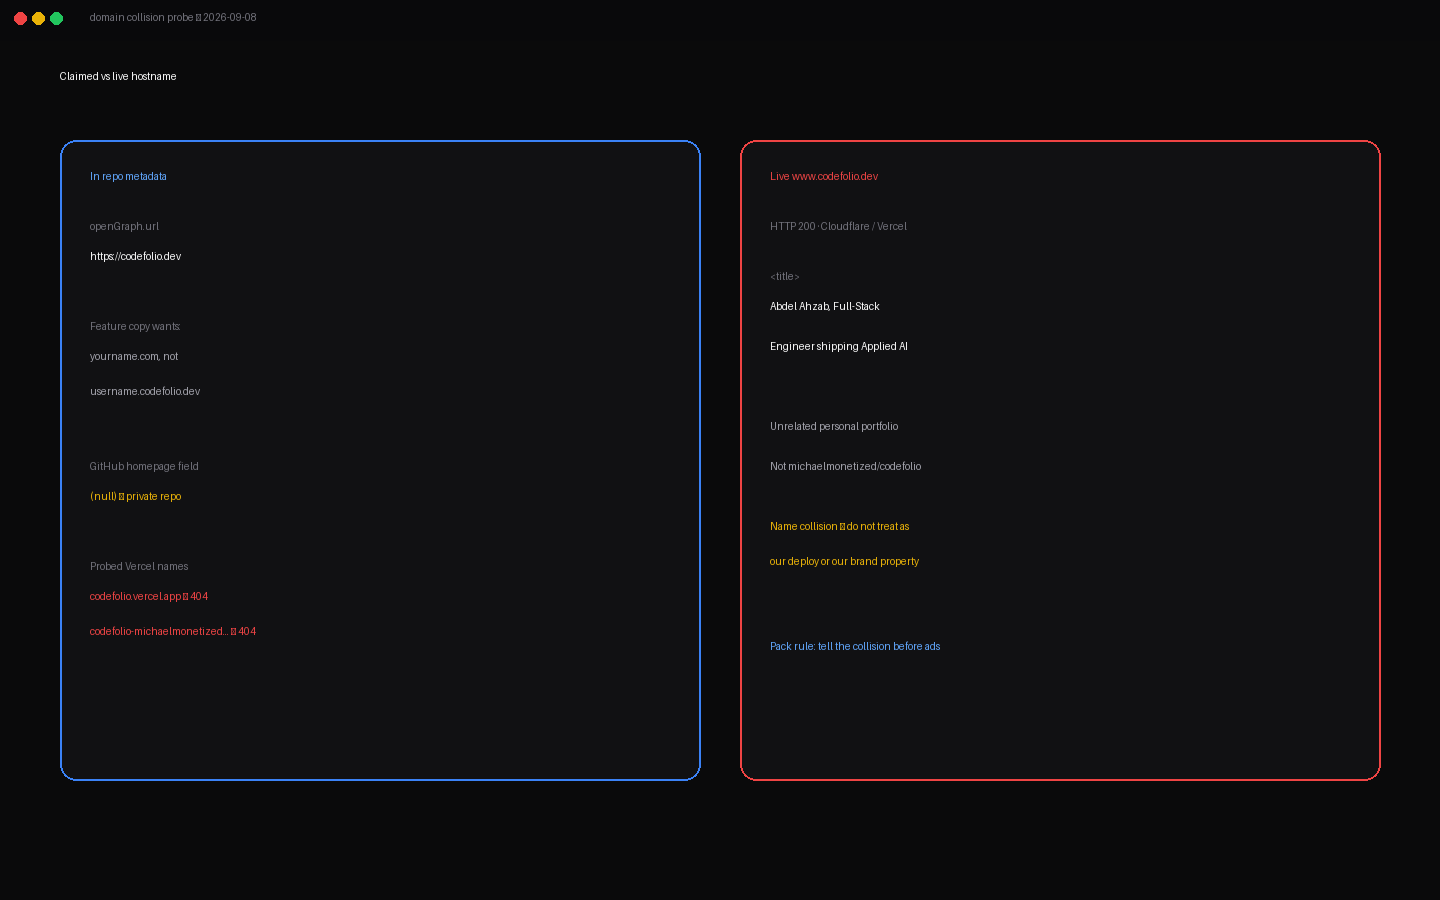The width and height of the screenshot is (1440, 900).
Task: Select the '(null) private repo' value
Action: click(x=135, y=496)
